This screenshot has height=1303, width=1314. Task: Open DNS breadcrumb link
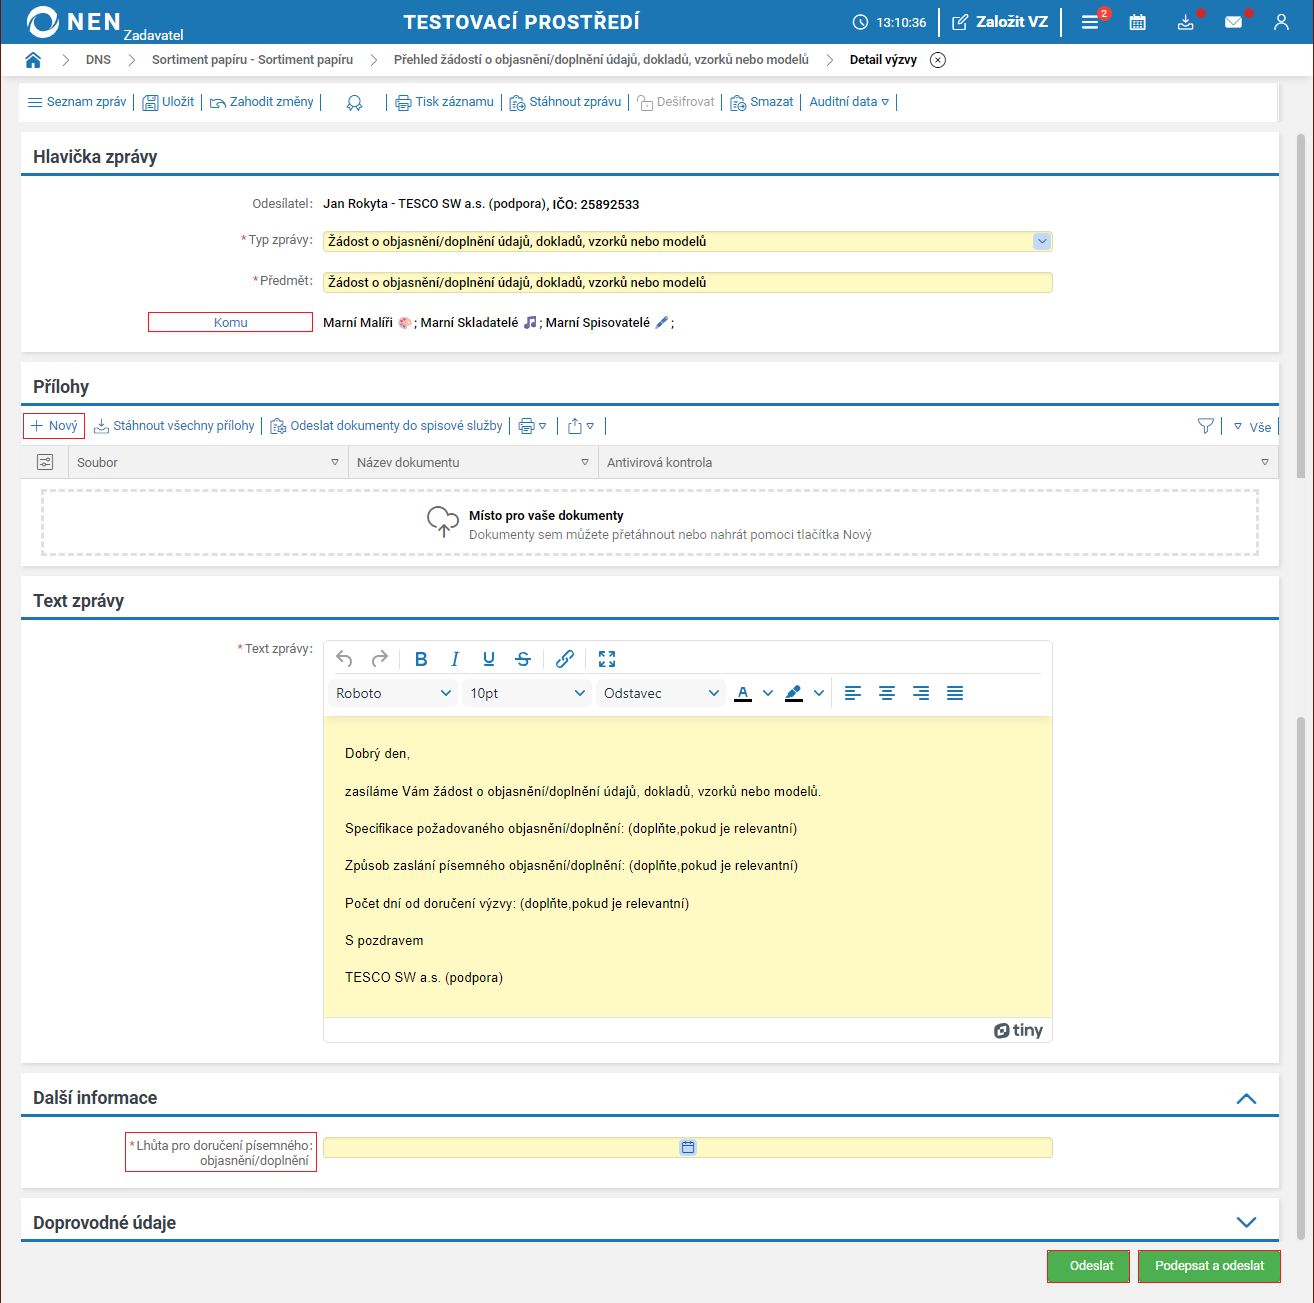[98, 60]
